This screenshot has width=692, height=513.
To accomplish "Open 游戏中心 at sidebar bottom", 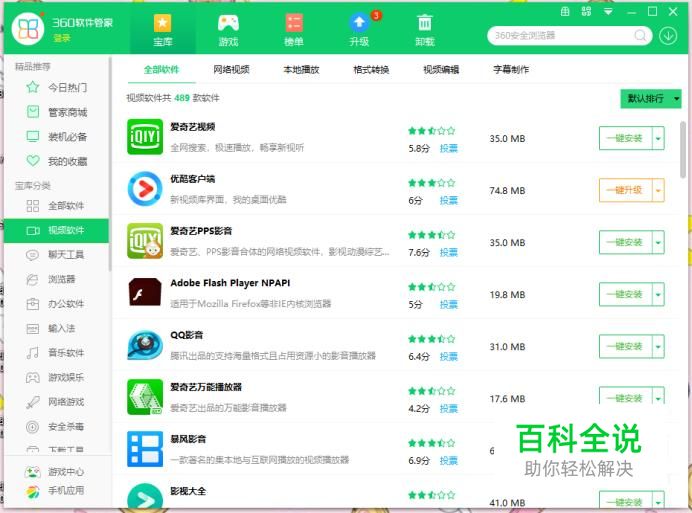I will 55,472.
